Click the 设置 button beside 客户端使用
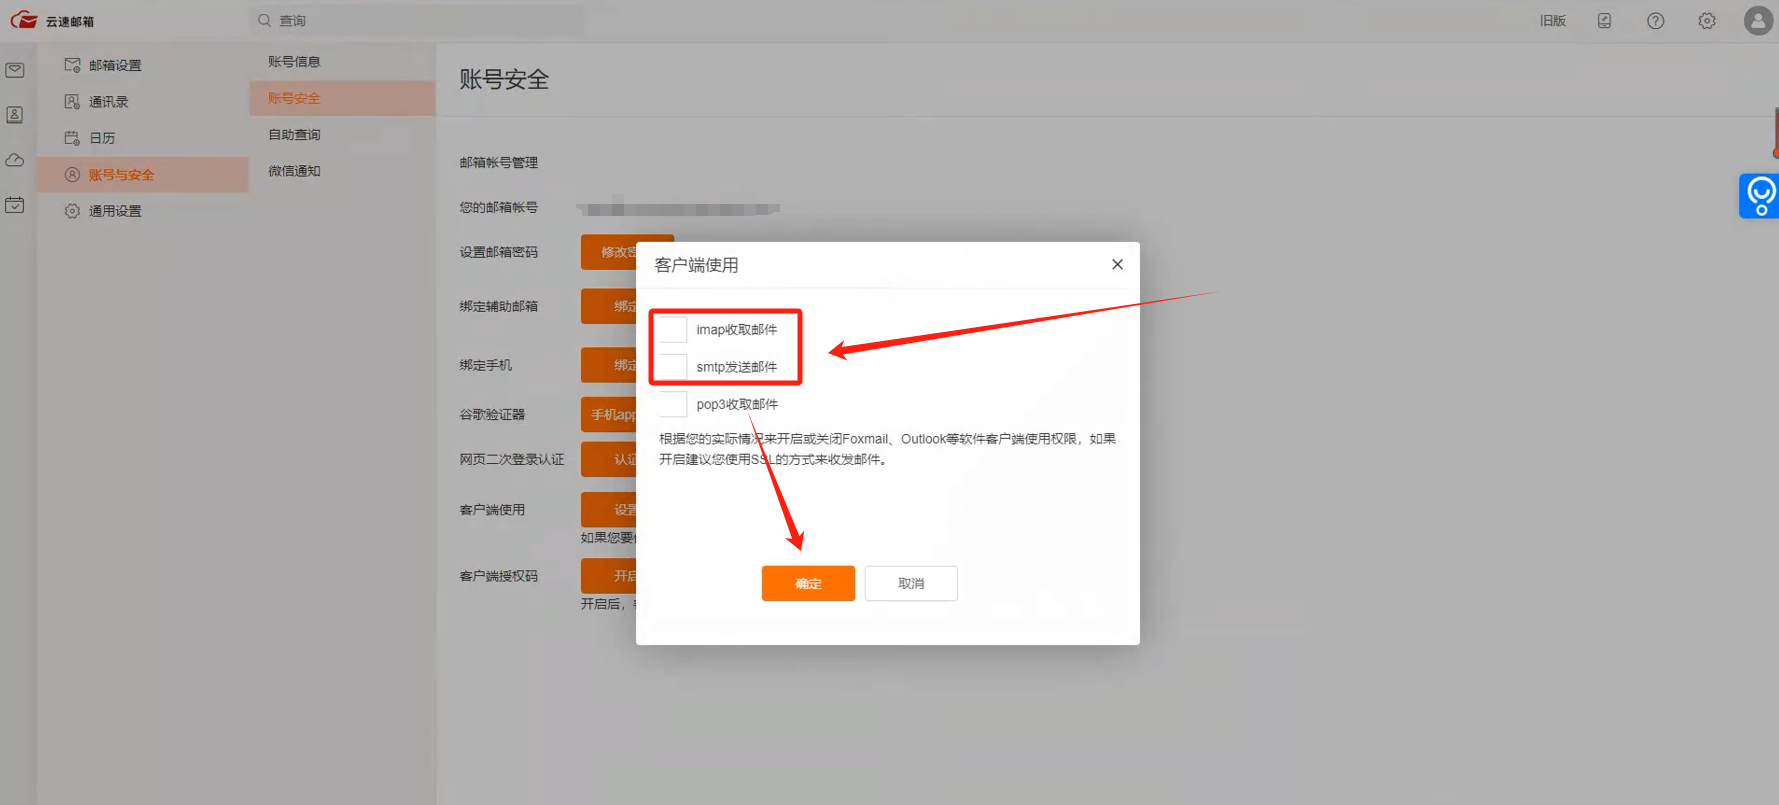1779x805 pixels. click(609, 510)
